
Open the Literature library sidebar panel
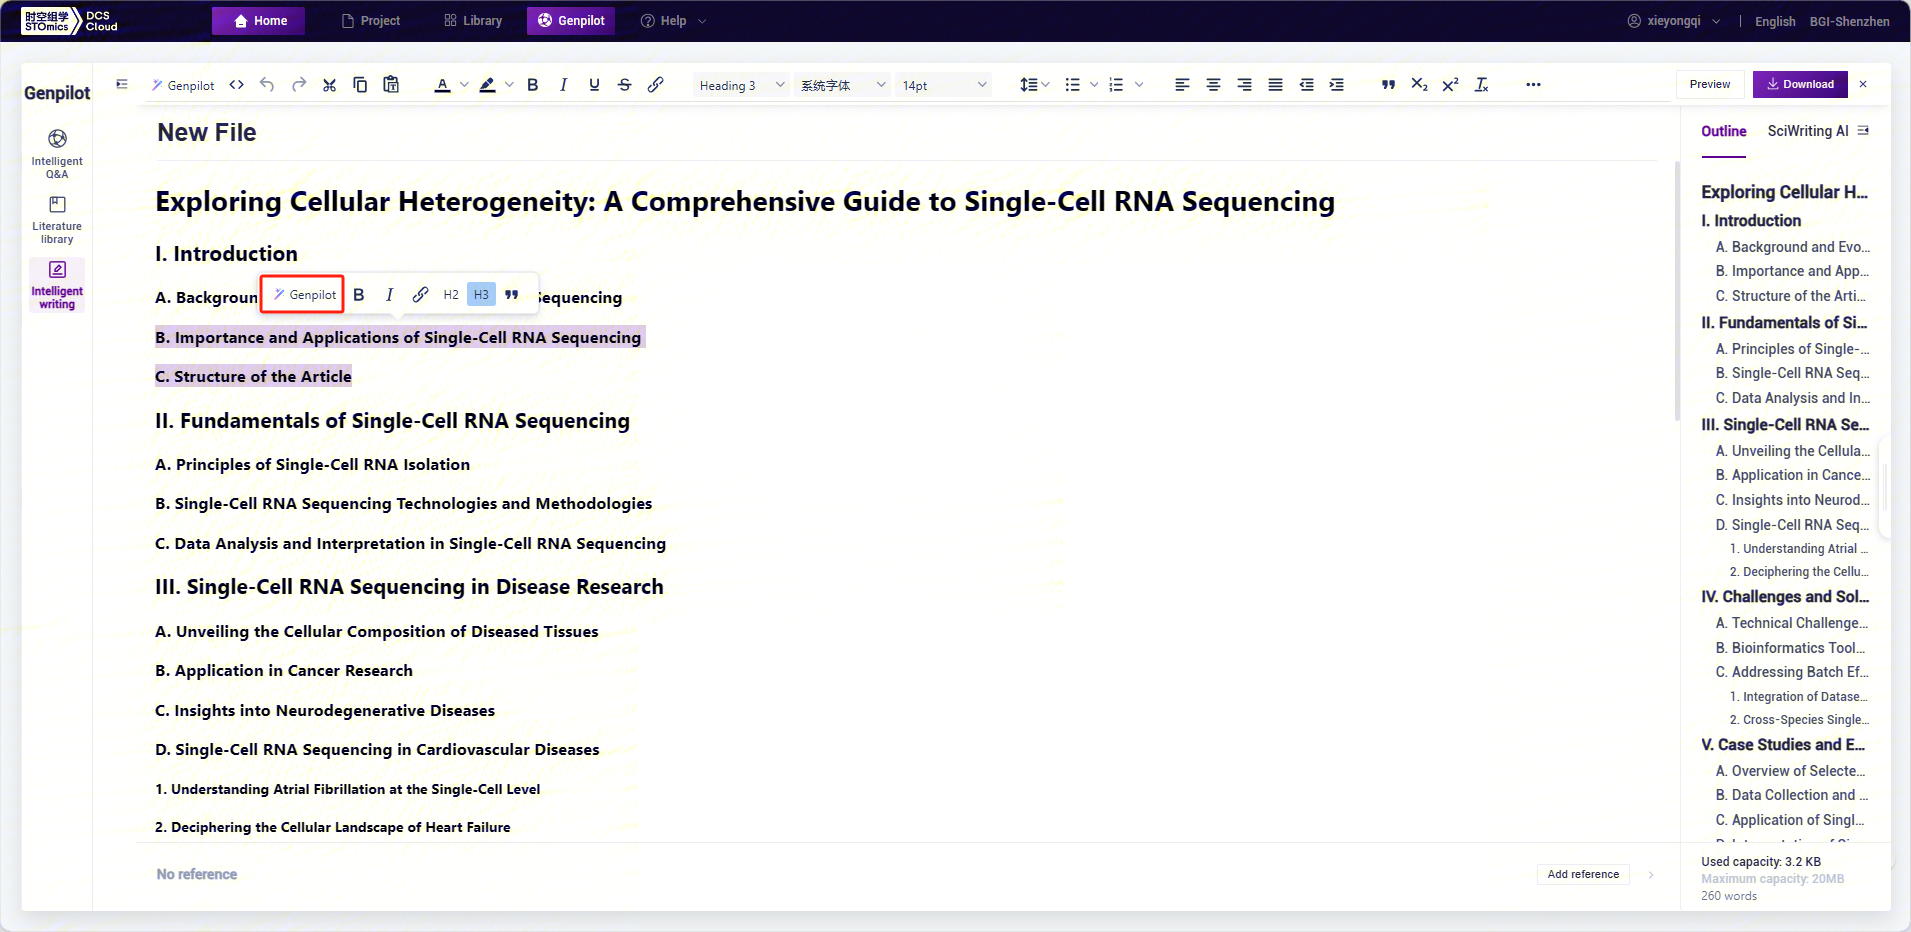point(57,219)
